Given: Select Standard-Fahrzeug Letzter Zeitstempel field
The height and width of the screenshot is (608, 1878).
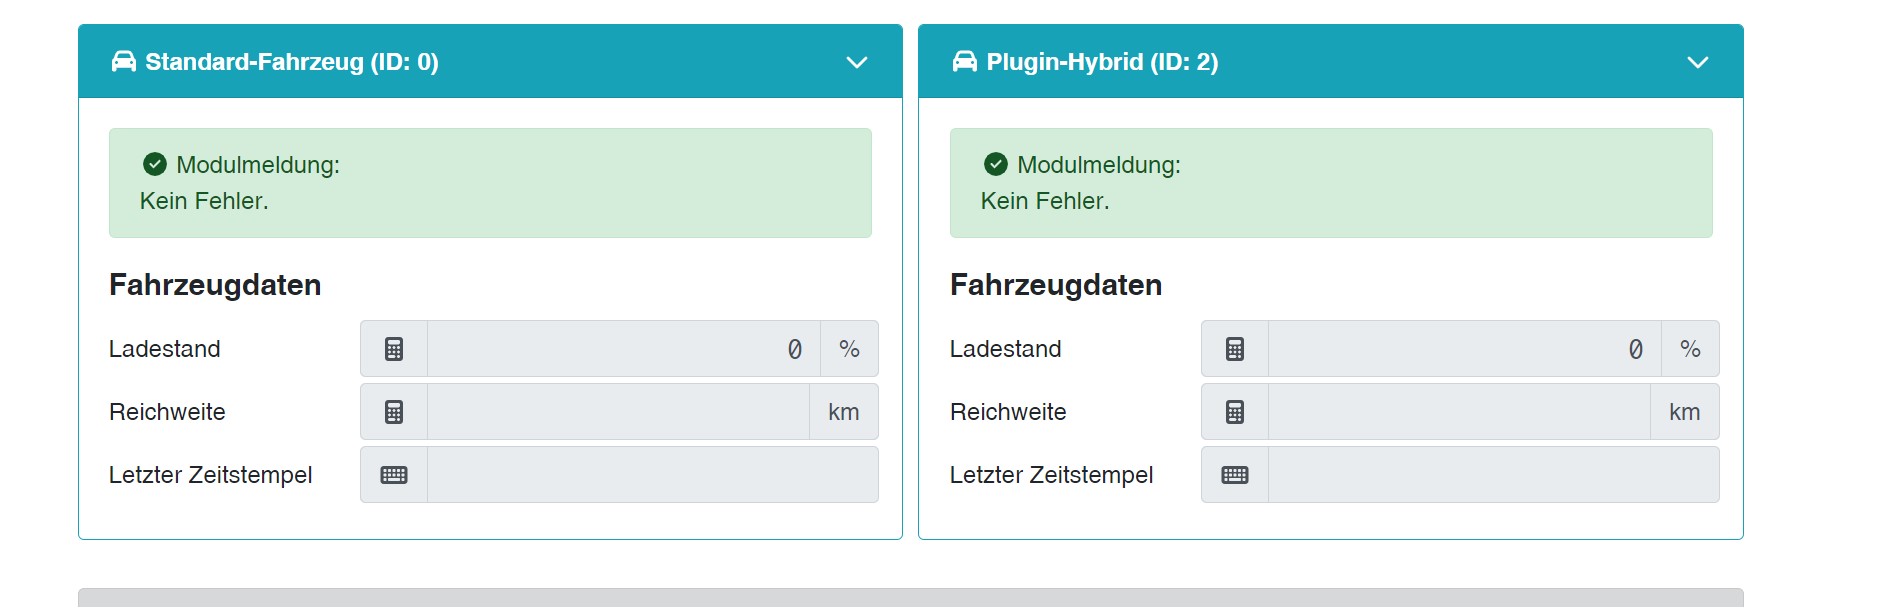Looking at the screenshot, I should pos(652,475).
